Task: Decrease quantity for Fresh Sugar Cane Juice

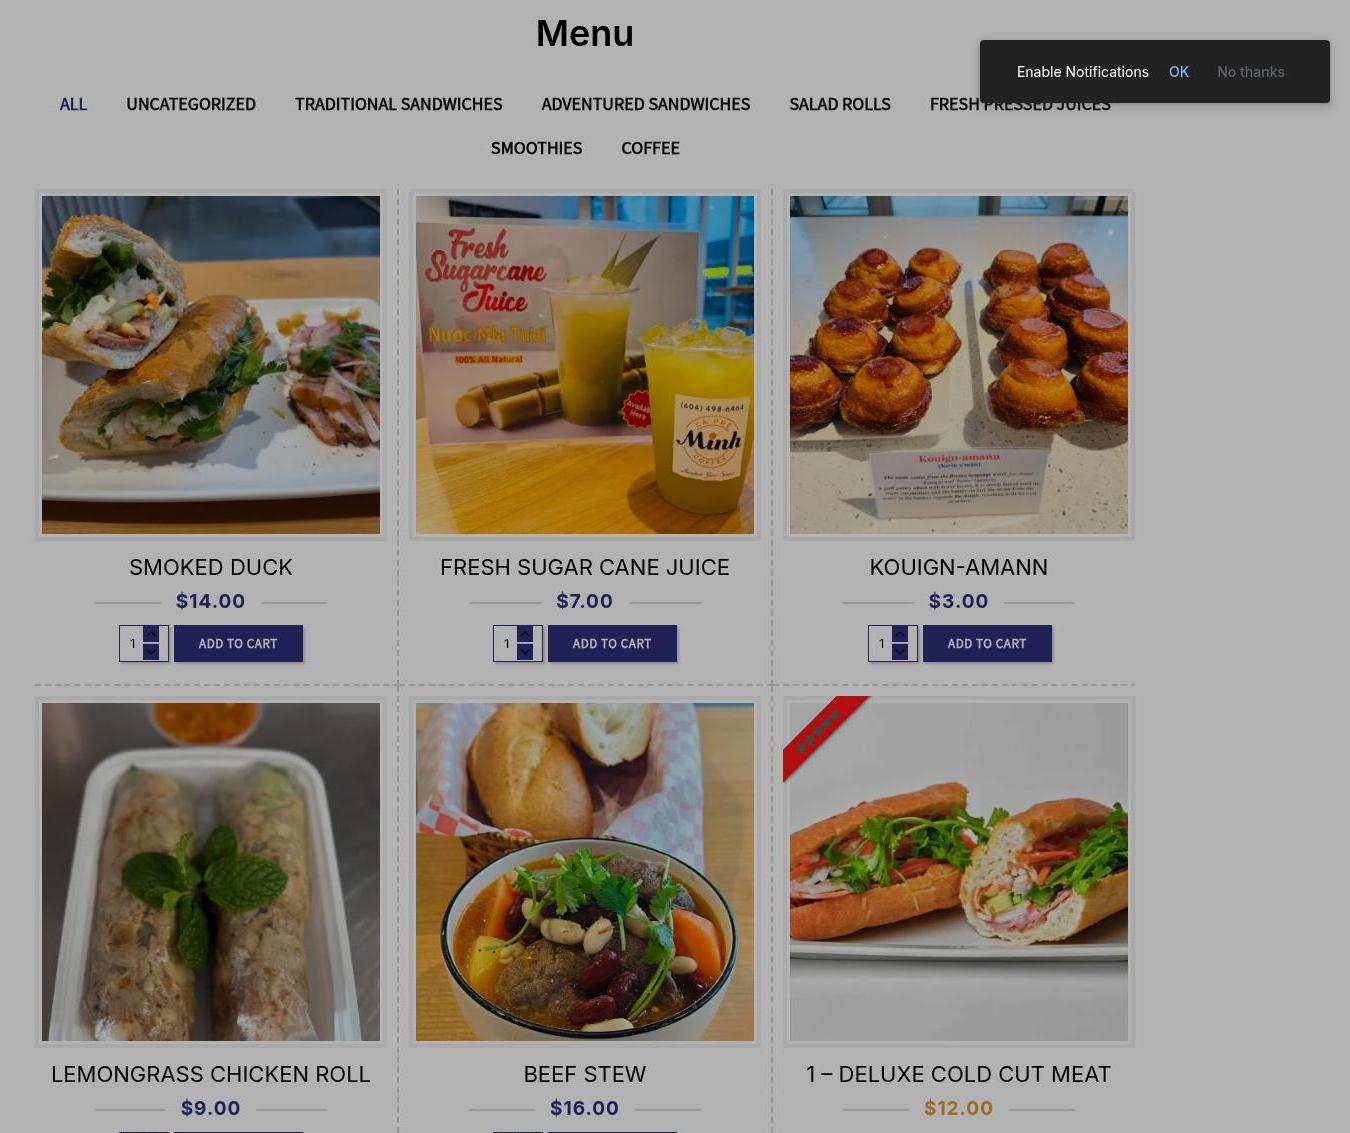Action: [525, 652]
